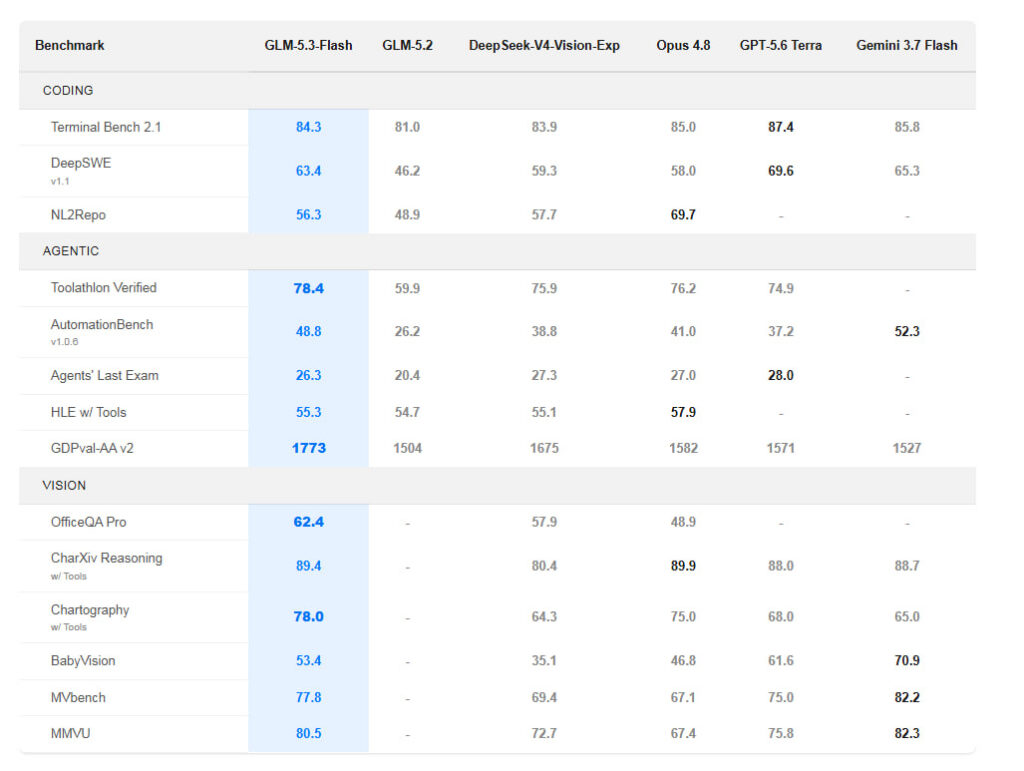Click the Agents' Last Exam label

[x=104, y=375]
